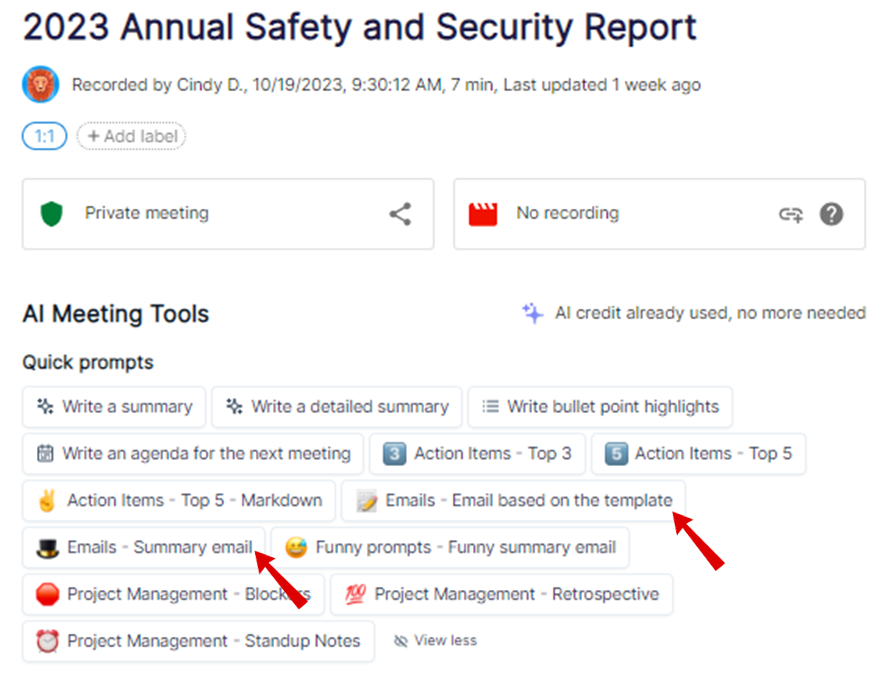The height and width of the screenshot is (678, 891).
Task: Click the add recording link icon
Action: click(x=791, y=214)
